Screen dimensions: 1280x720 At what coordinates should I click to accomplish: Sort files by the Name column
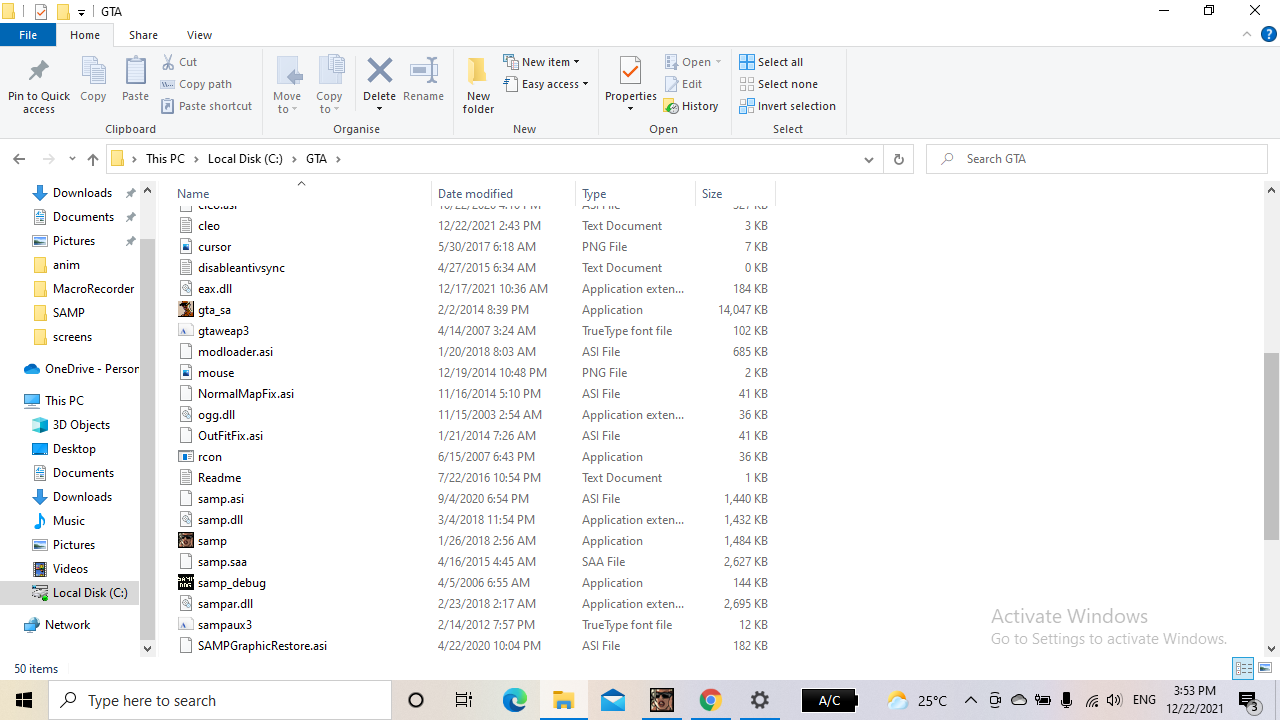click(301, 194)
